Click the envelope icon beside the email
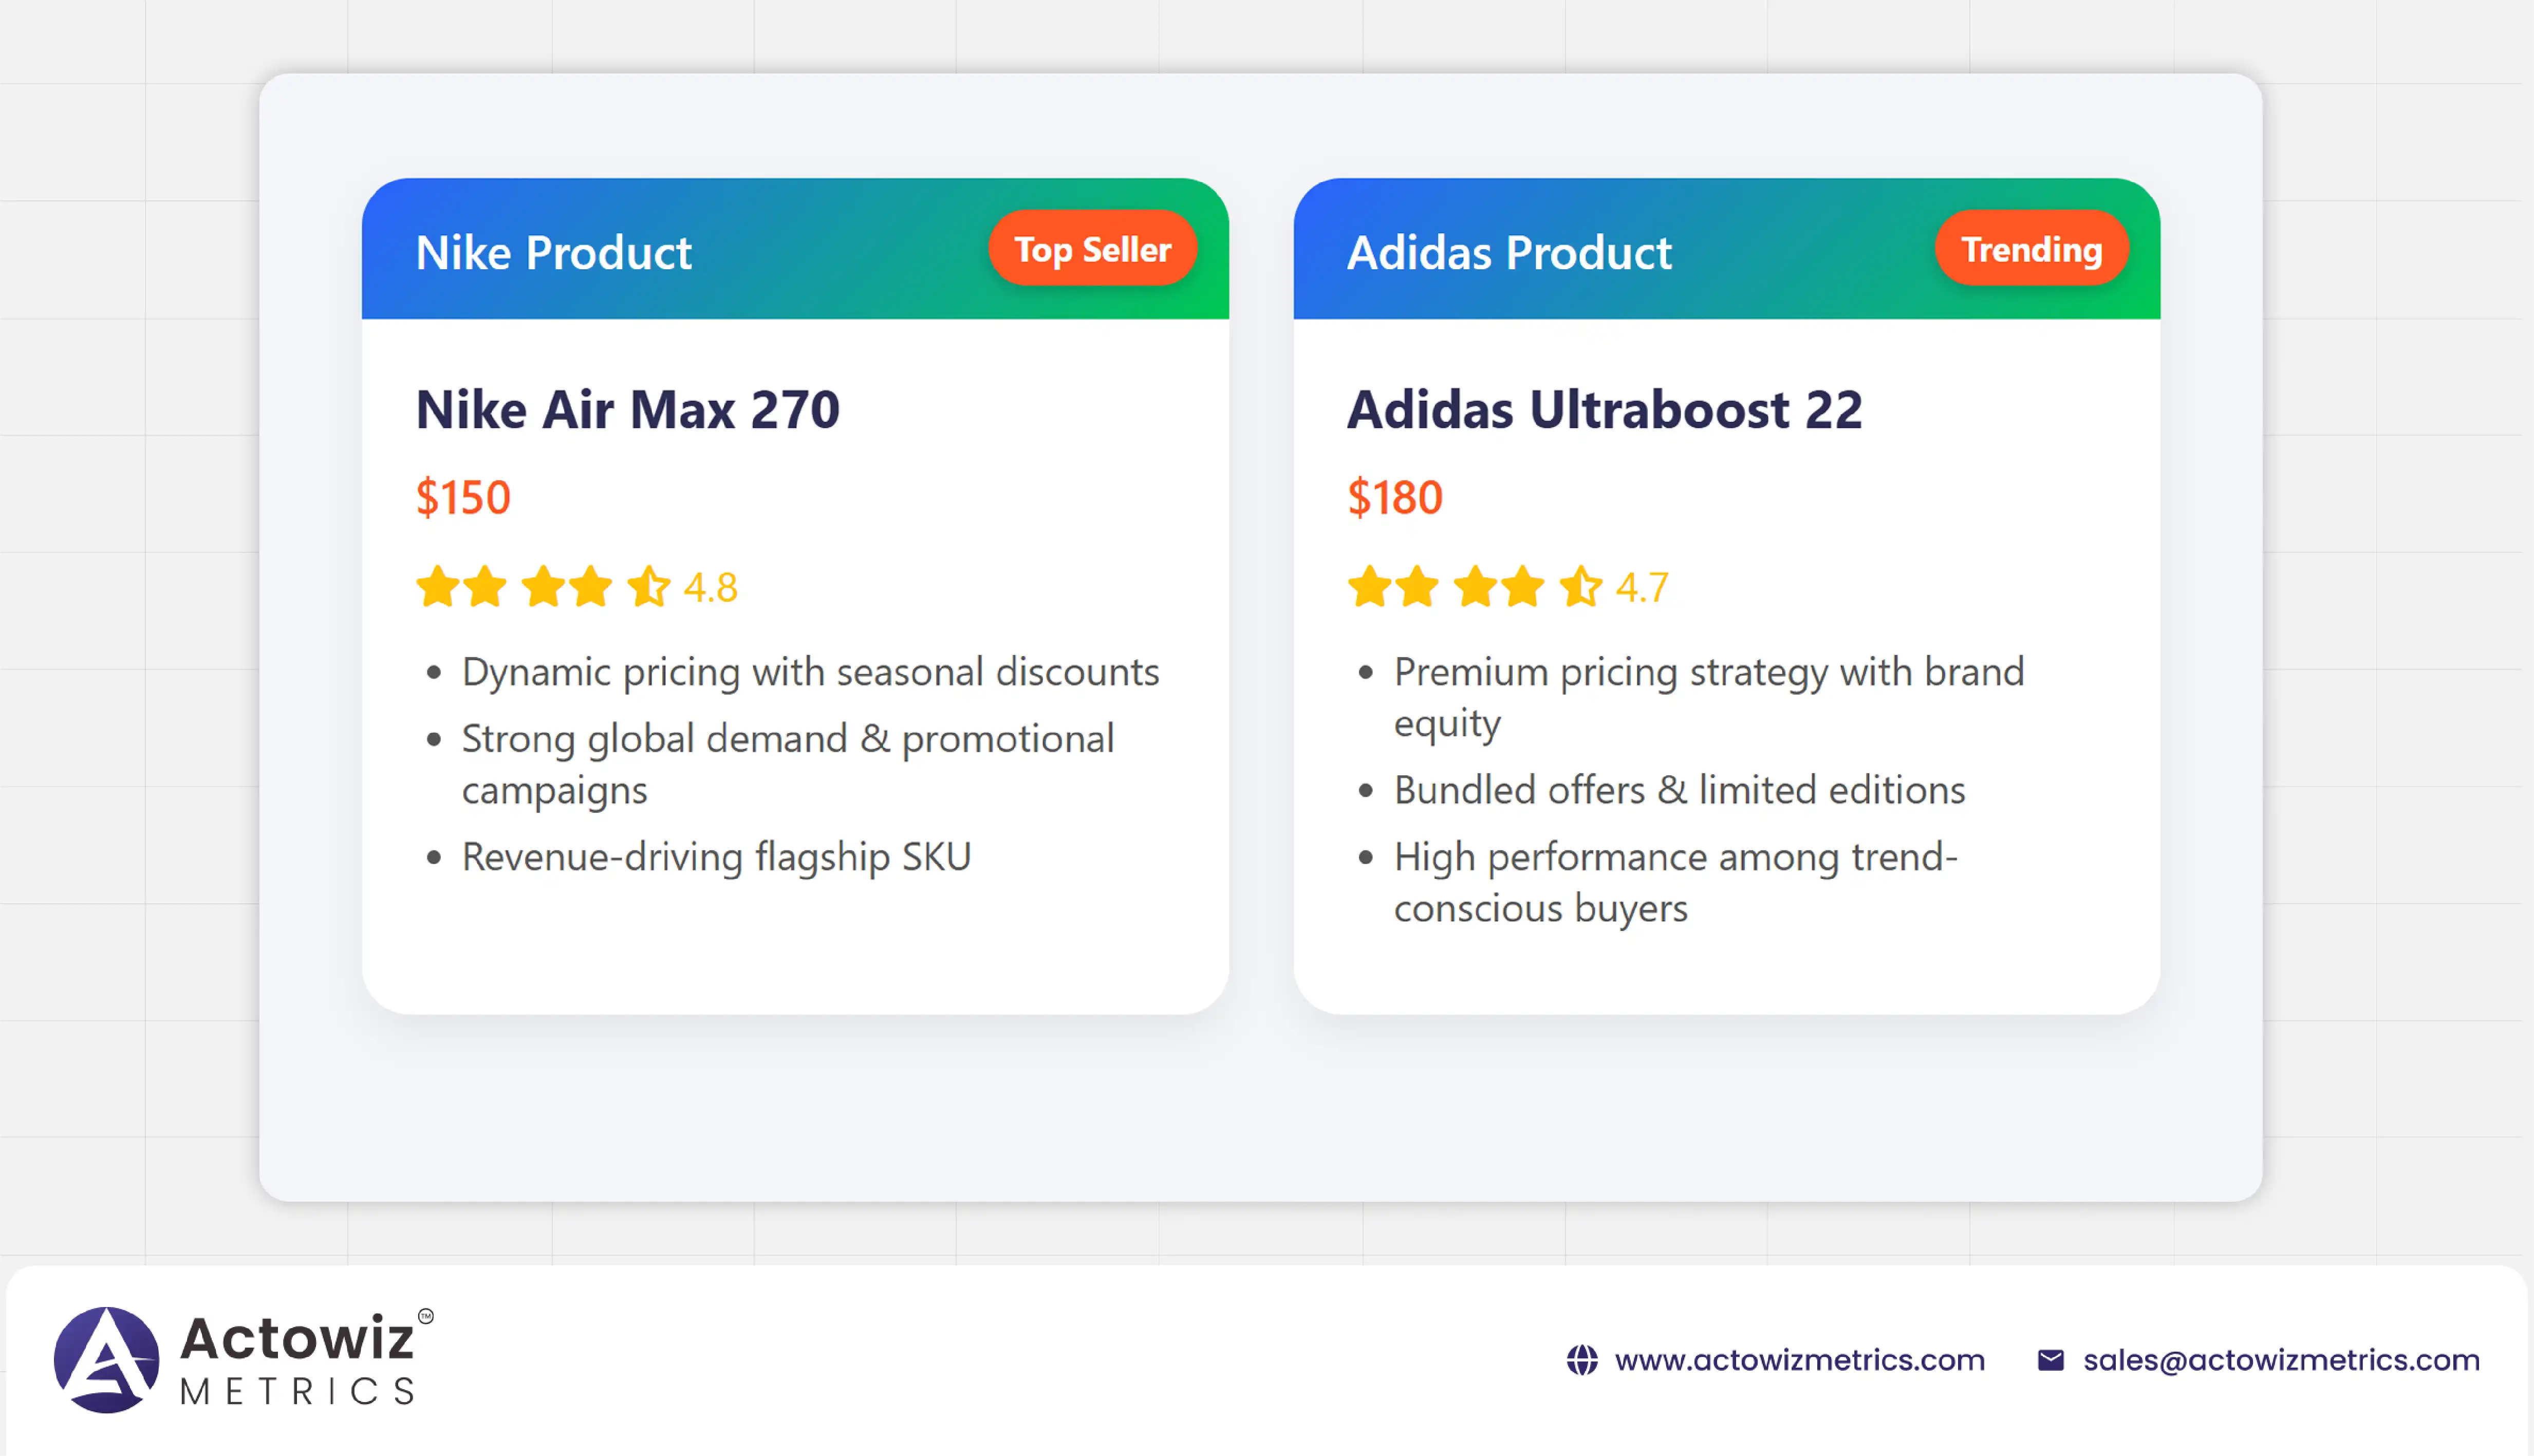 (x=2050, y=1360)
